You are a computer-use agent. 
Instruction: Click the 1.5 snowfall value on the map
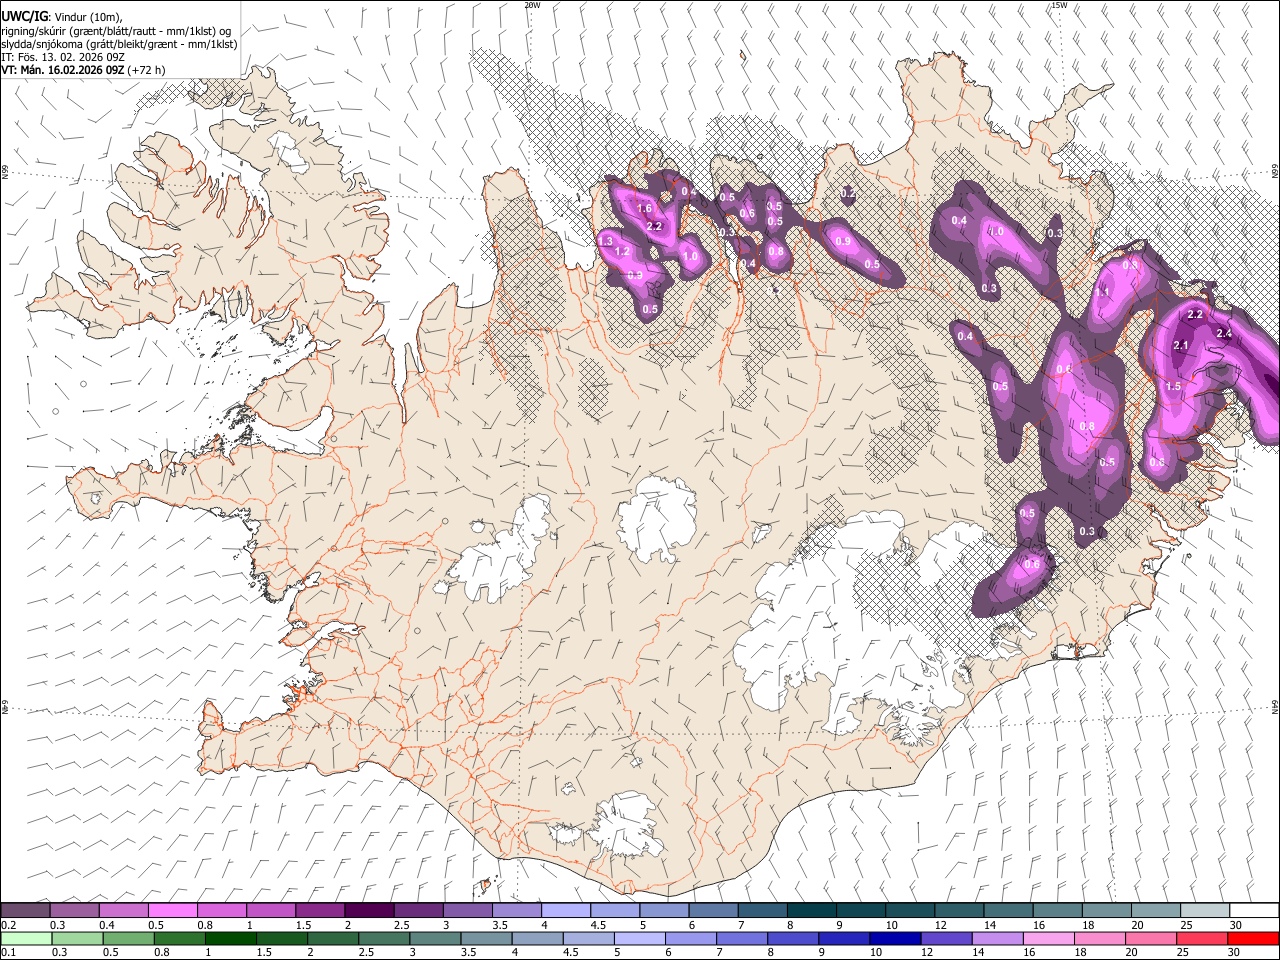pos(1174,386)
